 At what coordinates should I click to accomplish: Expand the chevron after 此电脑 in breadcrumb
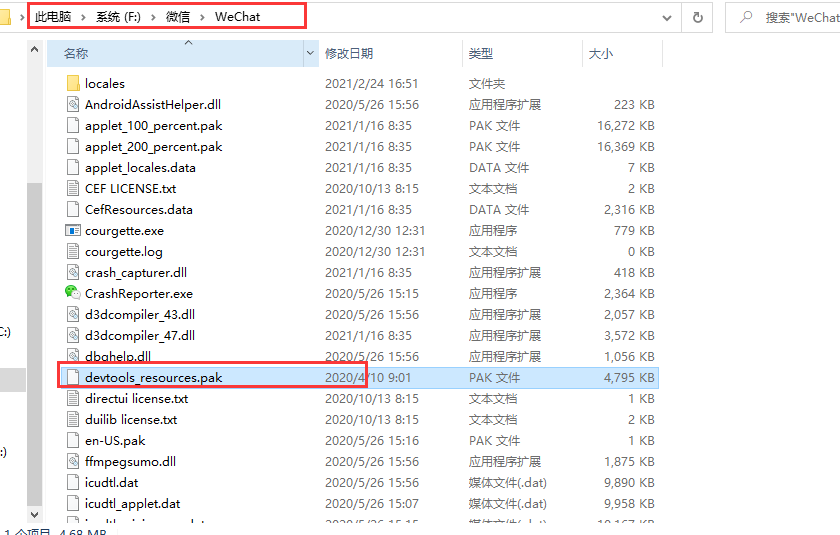tap(83, 17)
